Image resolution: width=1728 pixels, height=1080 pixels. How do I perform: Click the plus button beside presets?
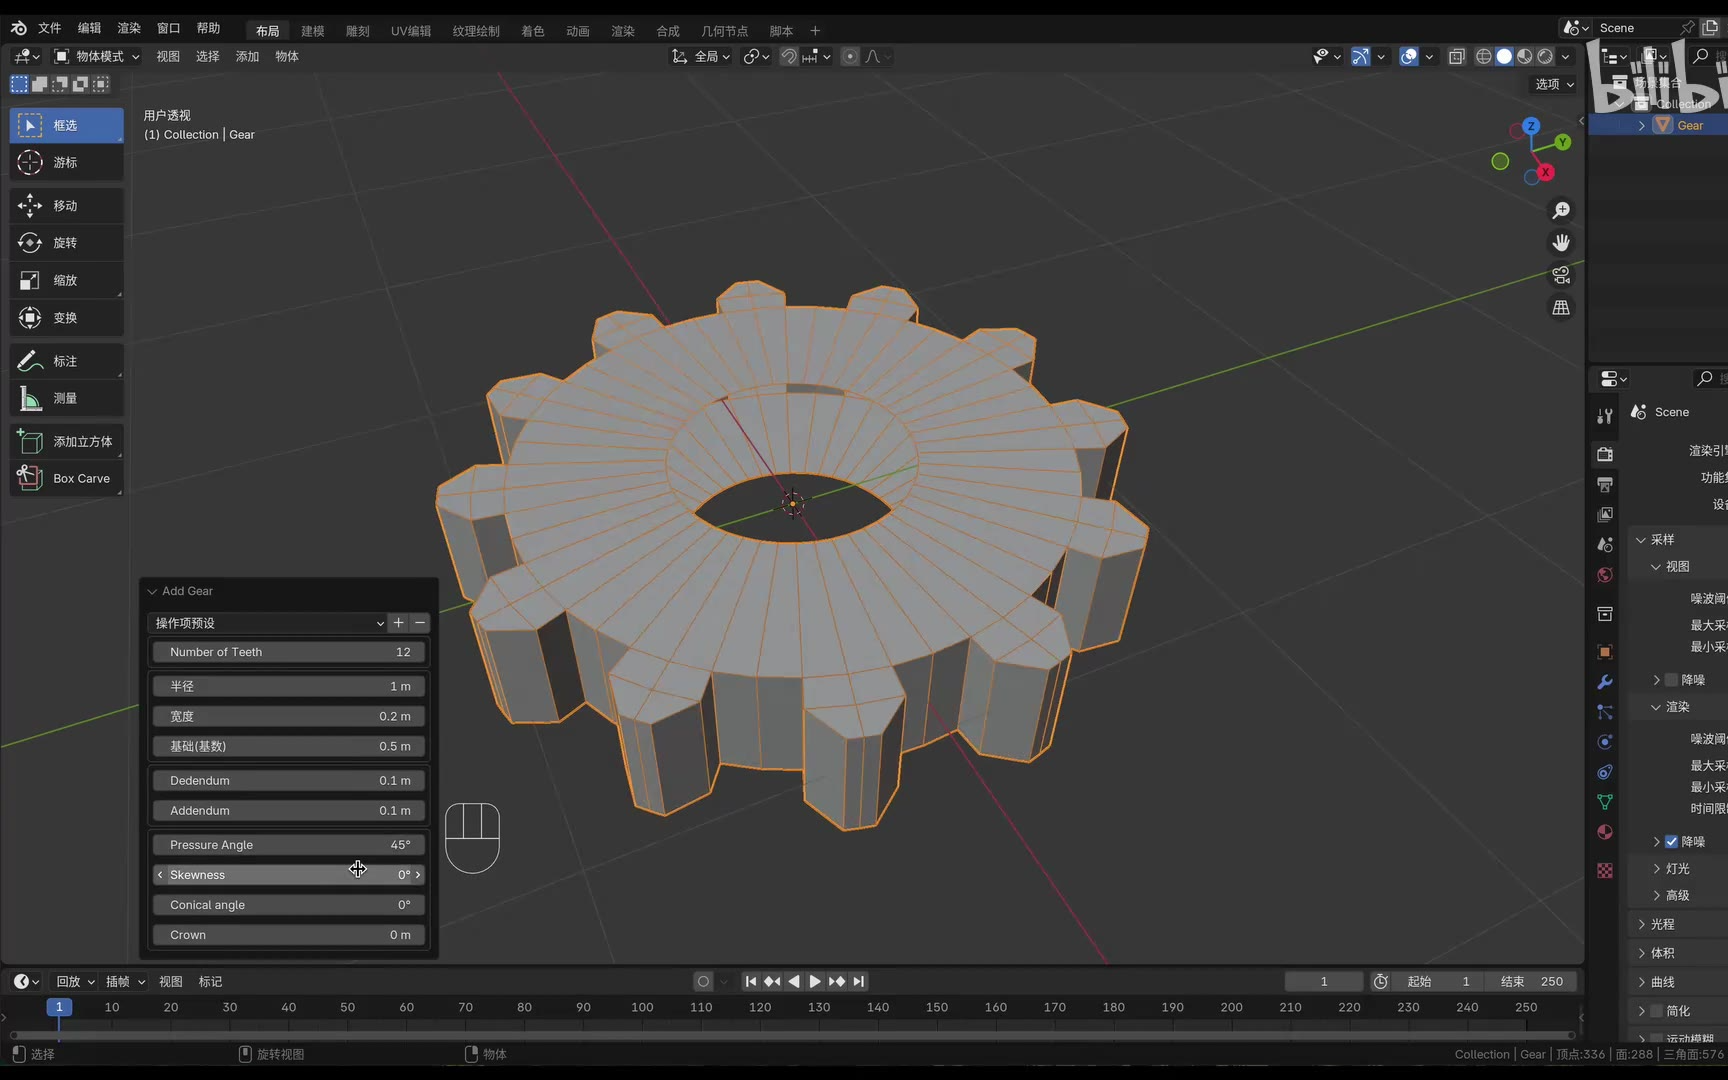(x=399, y=623)
